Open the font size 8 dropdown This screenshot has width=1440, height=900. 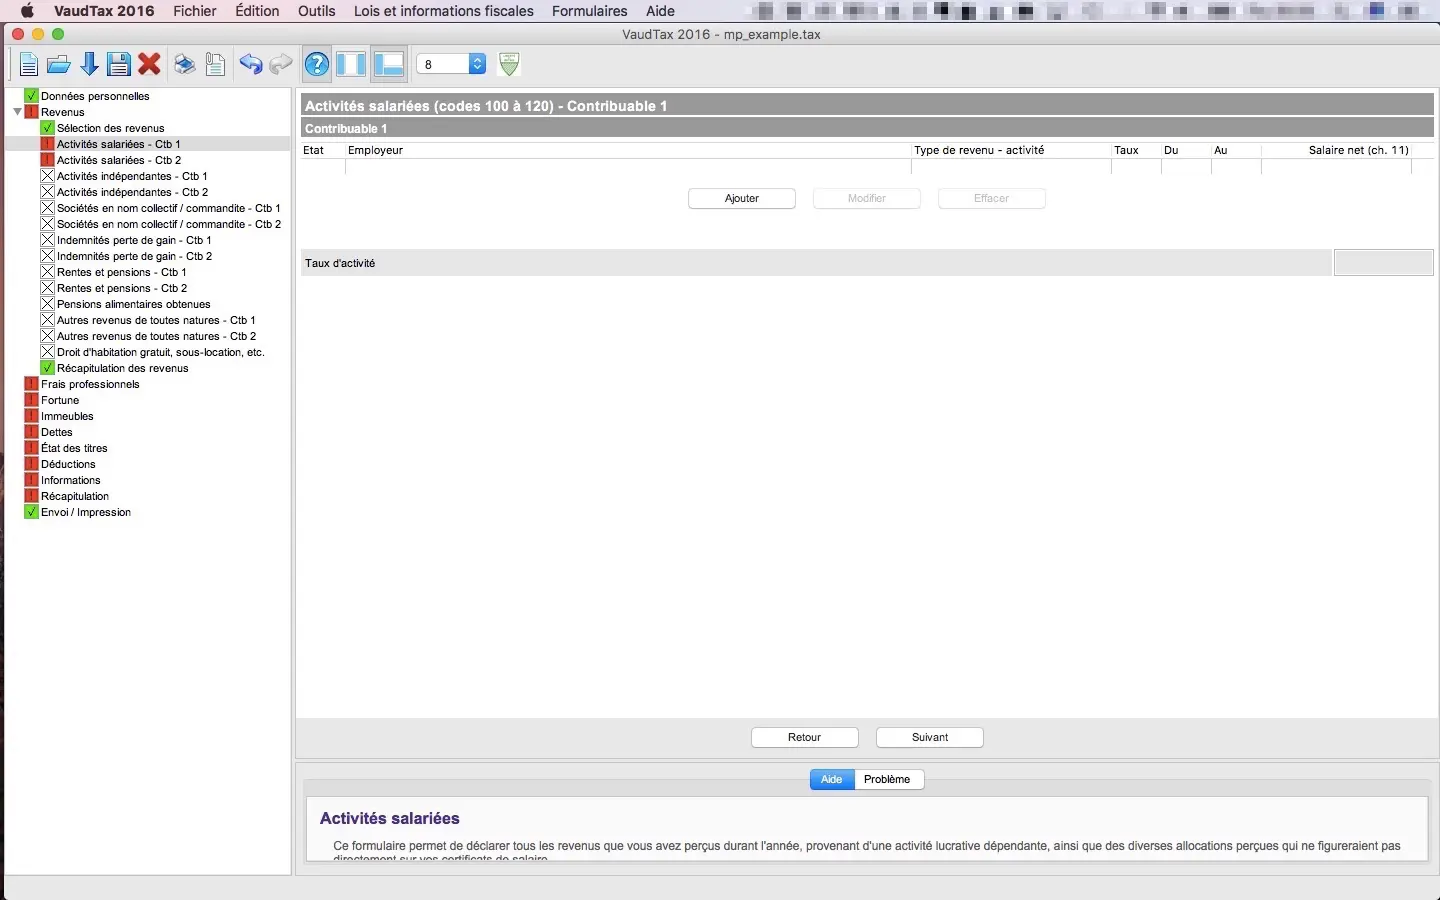click(451, 64)
